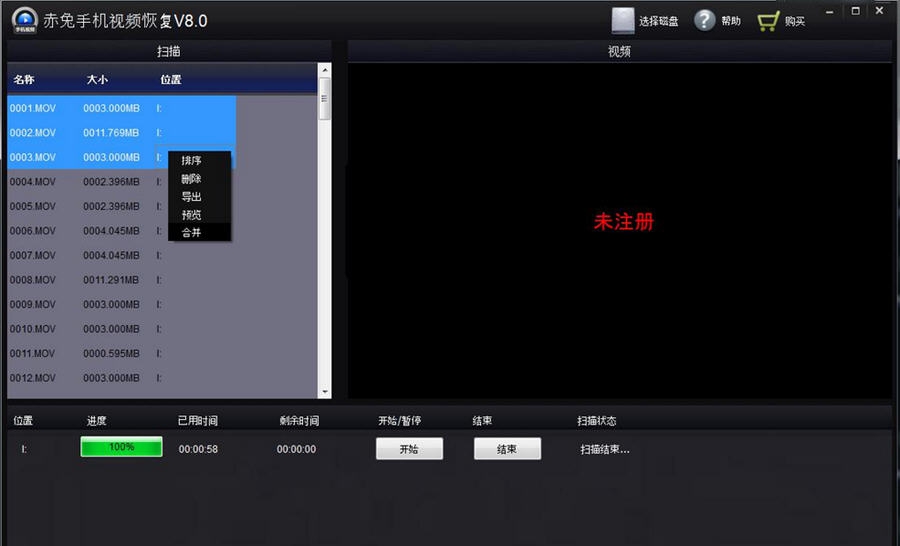
Task: Click the 结束 button
Action: [x=507, y=449]
